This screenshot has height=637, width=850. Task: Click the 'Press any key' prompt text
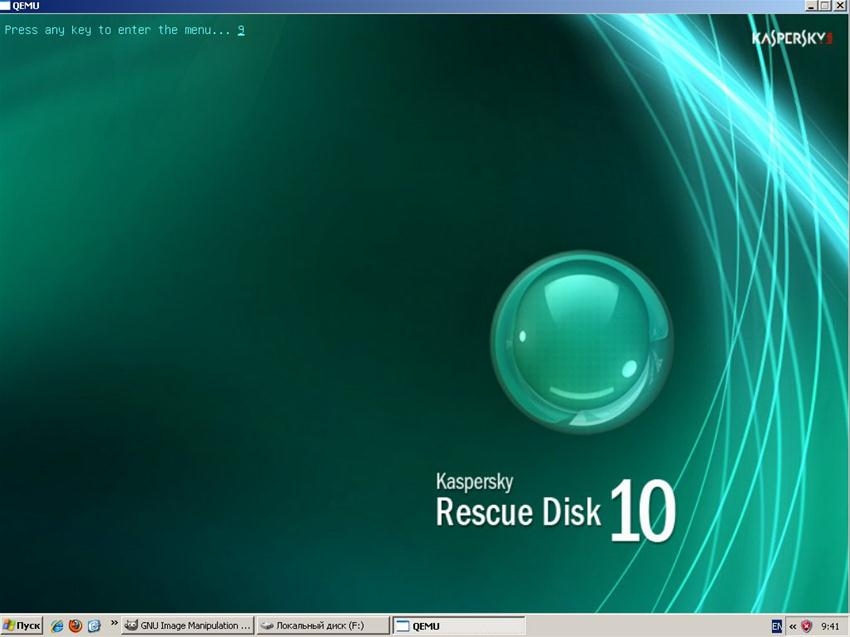[x=118, y=30]
